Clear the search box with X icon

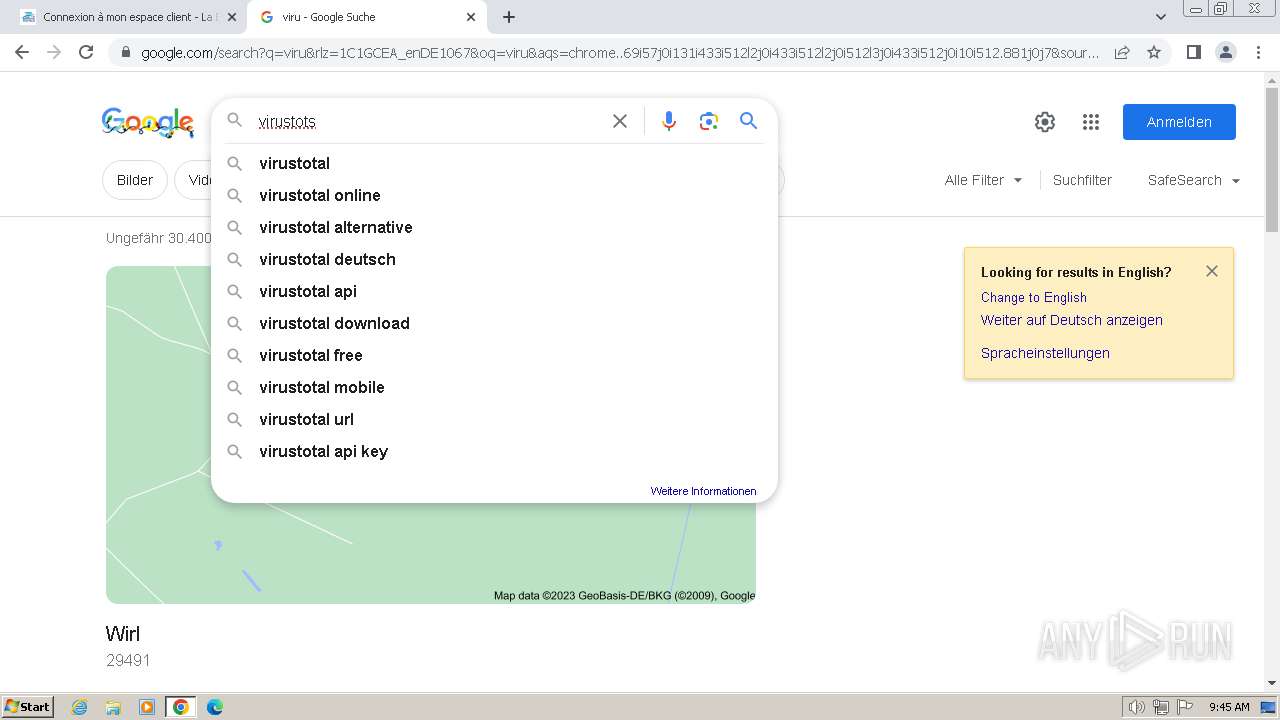point(620,121)
